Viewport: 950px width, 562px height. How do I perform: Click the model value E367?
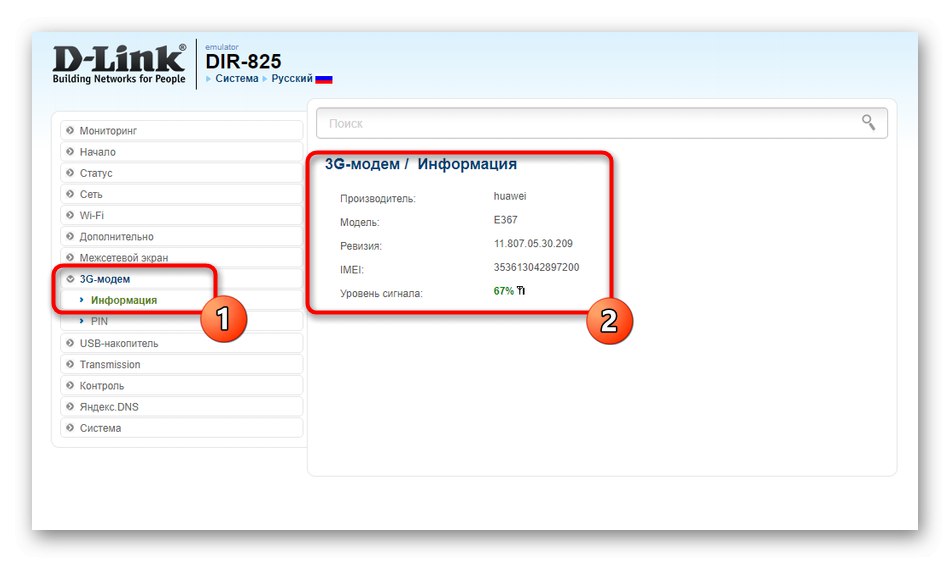[x=505, y=220]
